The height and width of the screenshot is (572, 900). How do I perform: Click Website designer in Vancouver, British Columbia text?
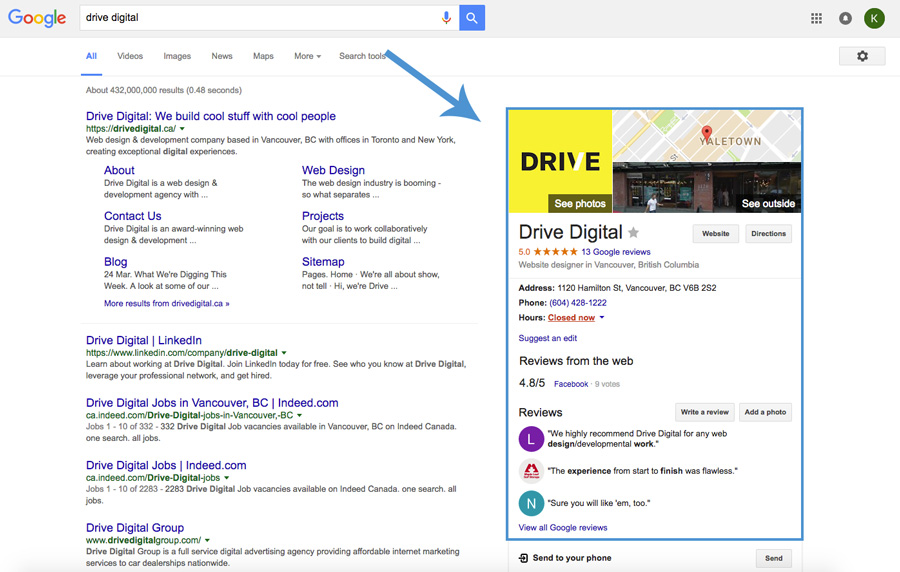(608, 265)
